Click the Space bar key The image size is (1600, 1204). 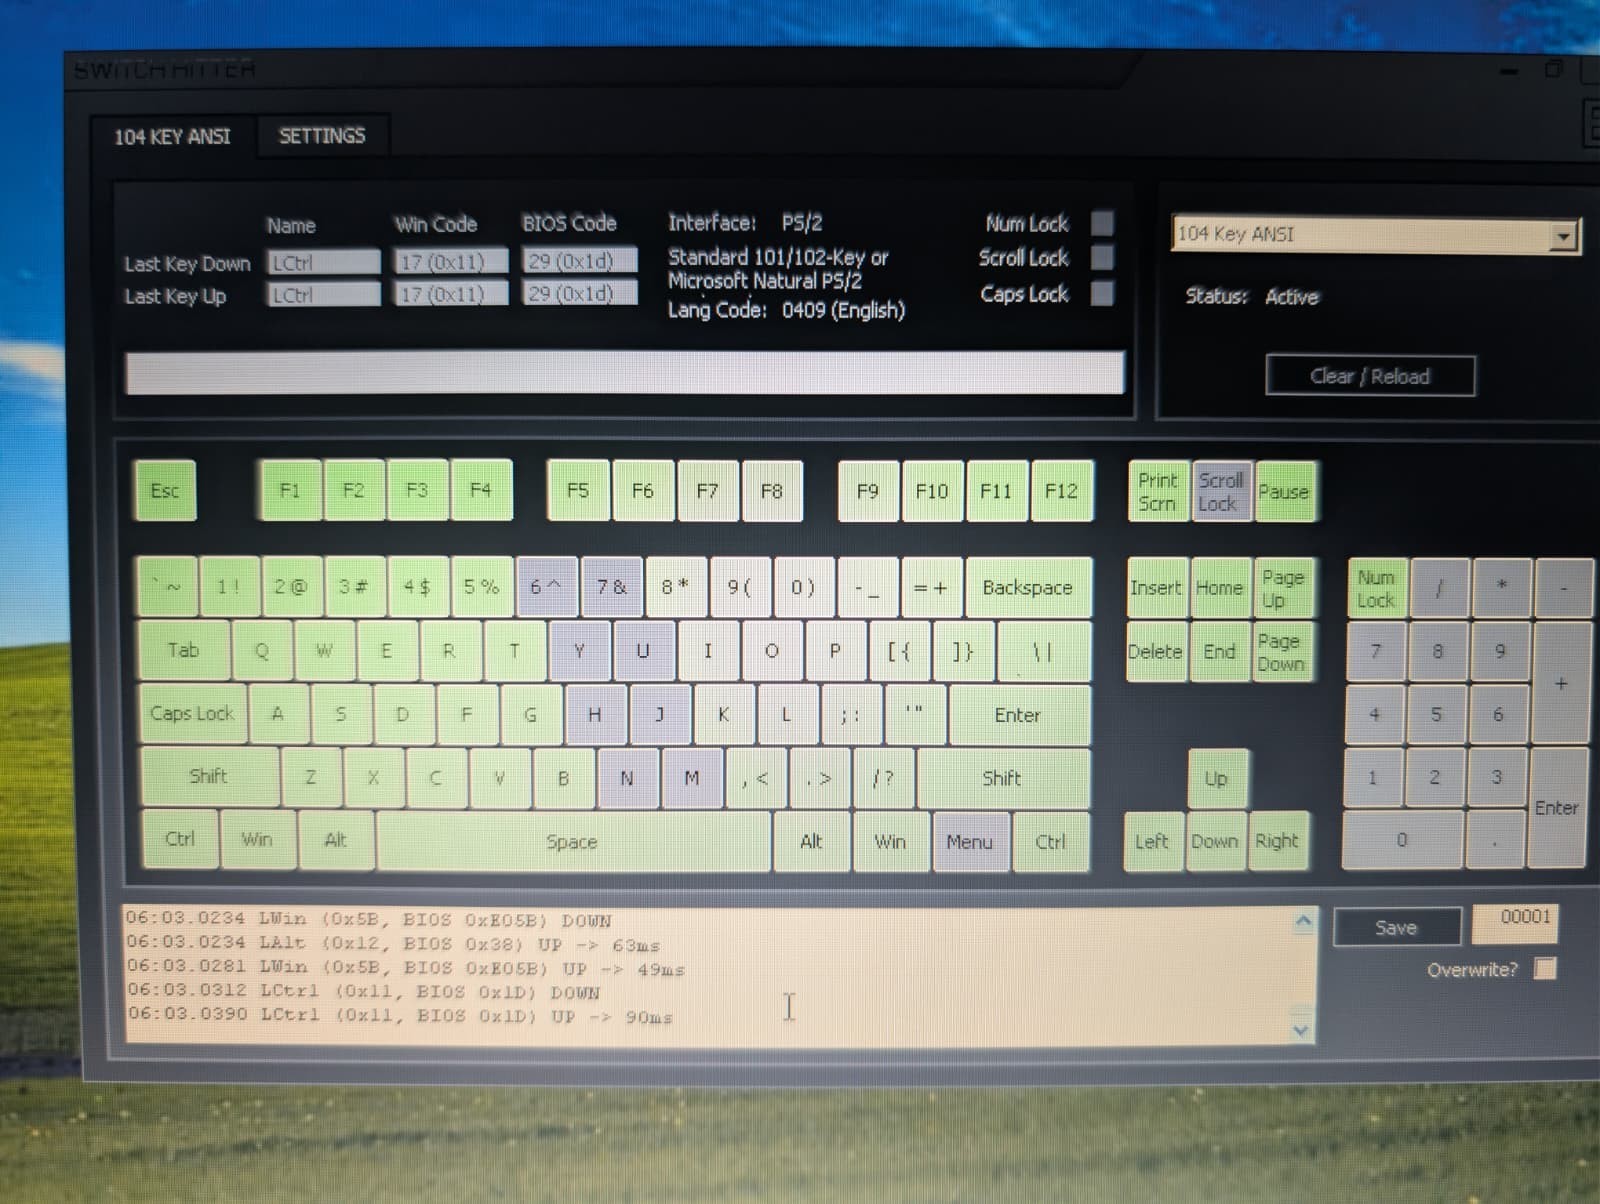pyautogui.click(x=573, y=841)
